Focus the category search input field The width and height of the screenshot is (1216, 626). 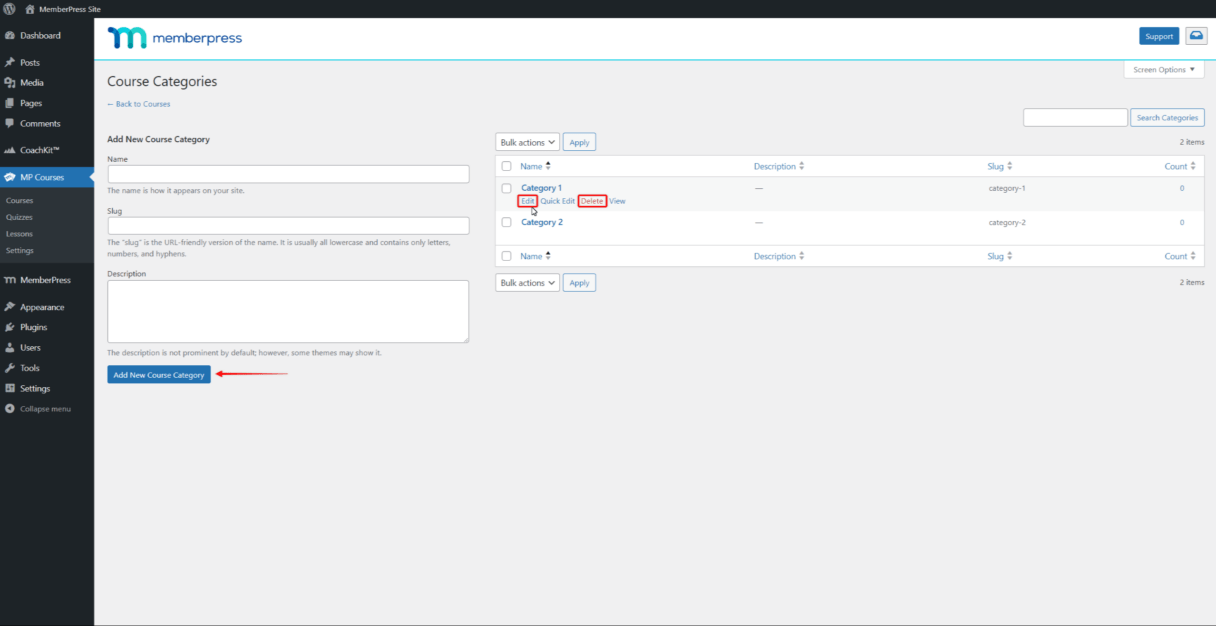coord(1075,118)
